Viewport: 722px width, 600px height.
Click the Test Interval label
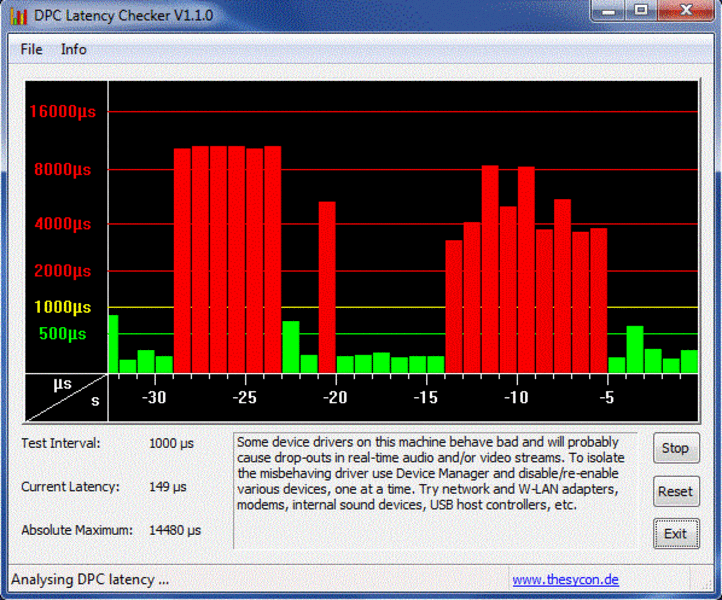(x=61, y=443)
